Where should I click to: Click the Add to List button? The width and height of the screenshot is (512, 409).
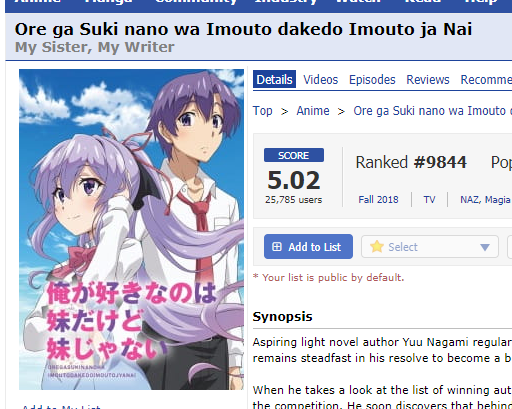[x=308, y=247]
